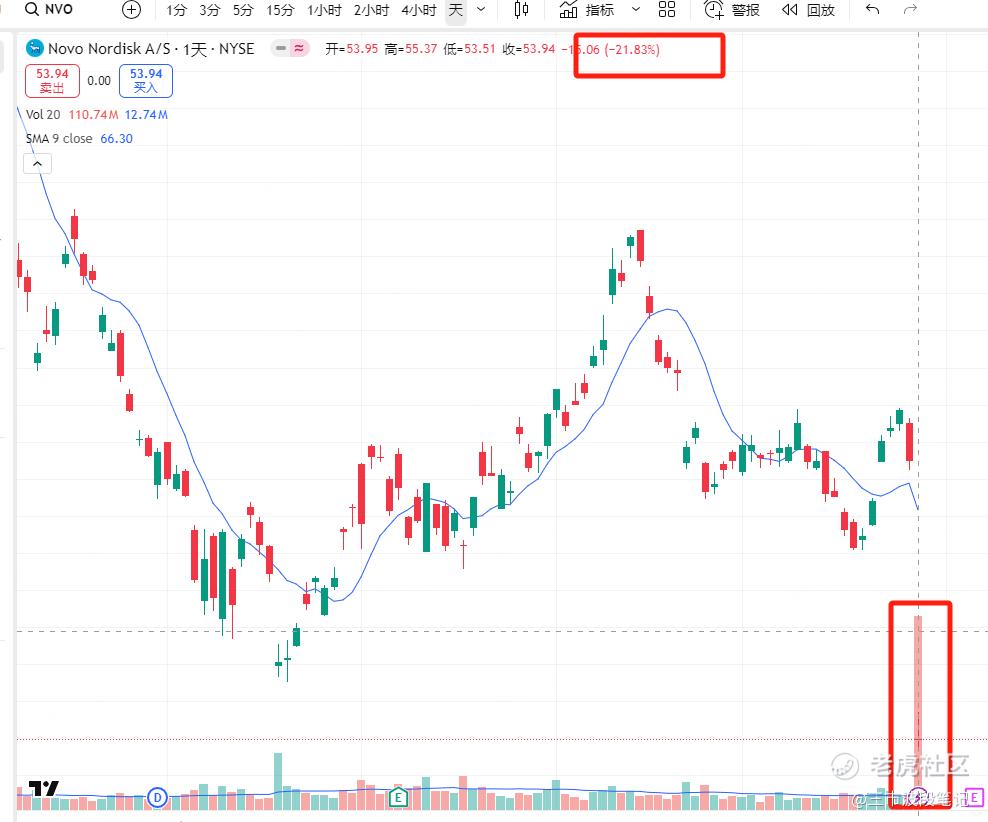Viewport: 988px width, 822px height.
Task: Click dividend D marker on timeline
Action: coord(157,798)
